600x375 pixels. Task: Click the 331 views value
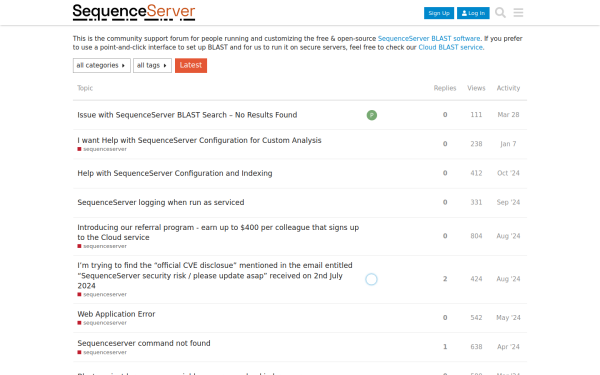(x=476, y=202)
